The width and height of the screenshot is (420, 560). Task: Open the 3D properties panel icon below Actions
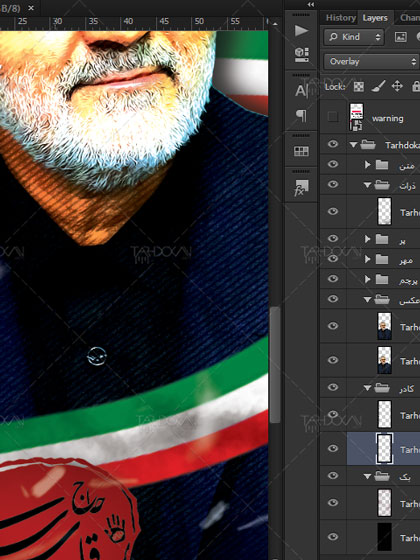click(301, 54)
